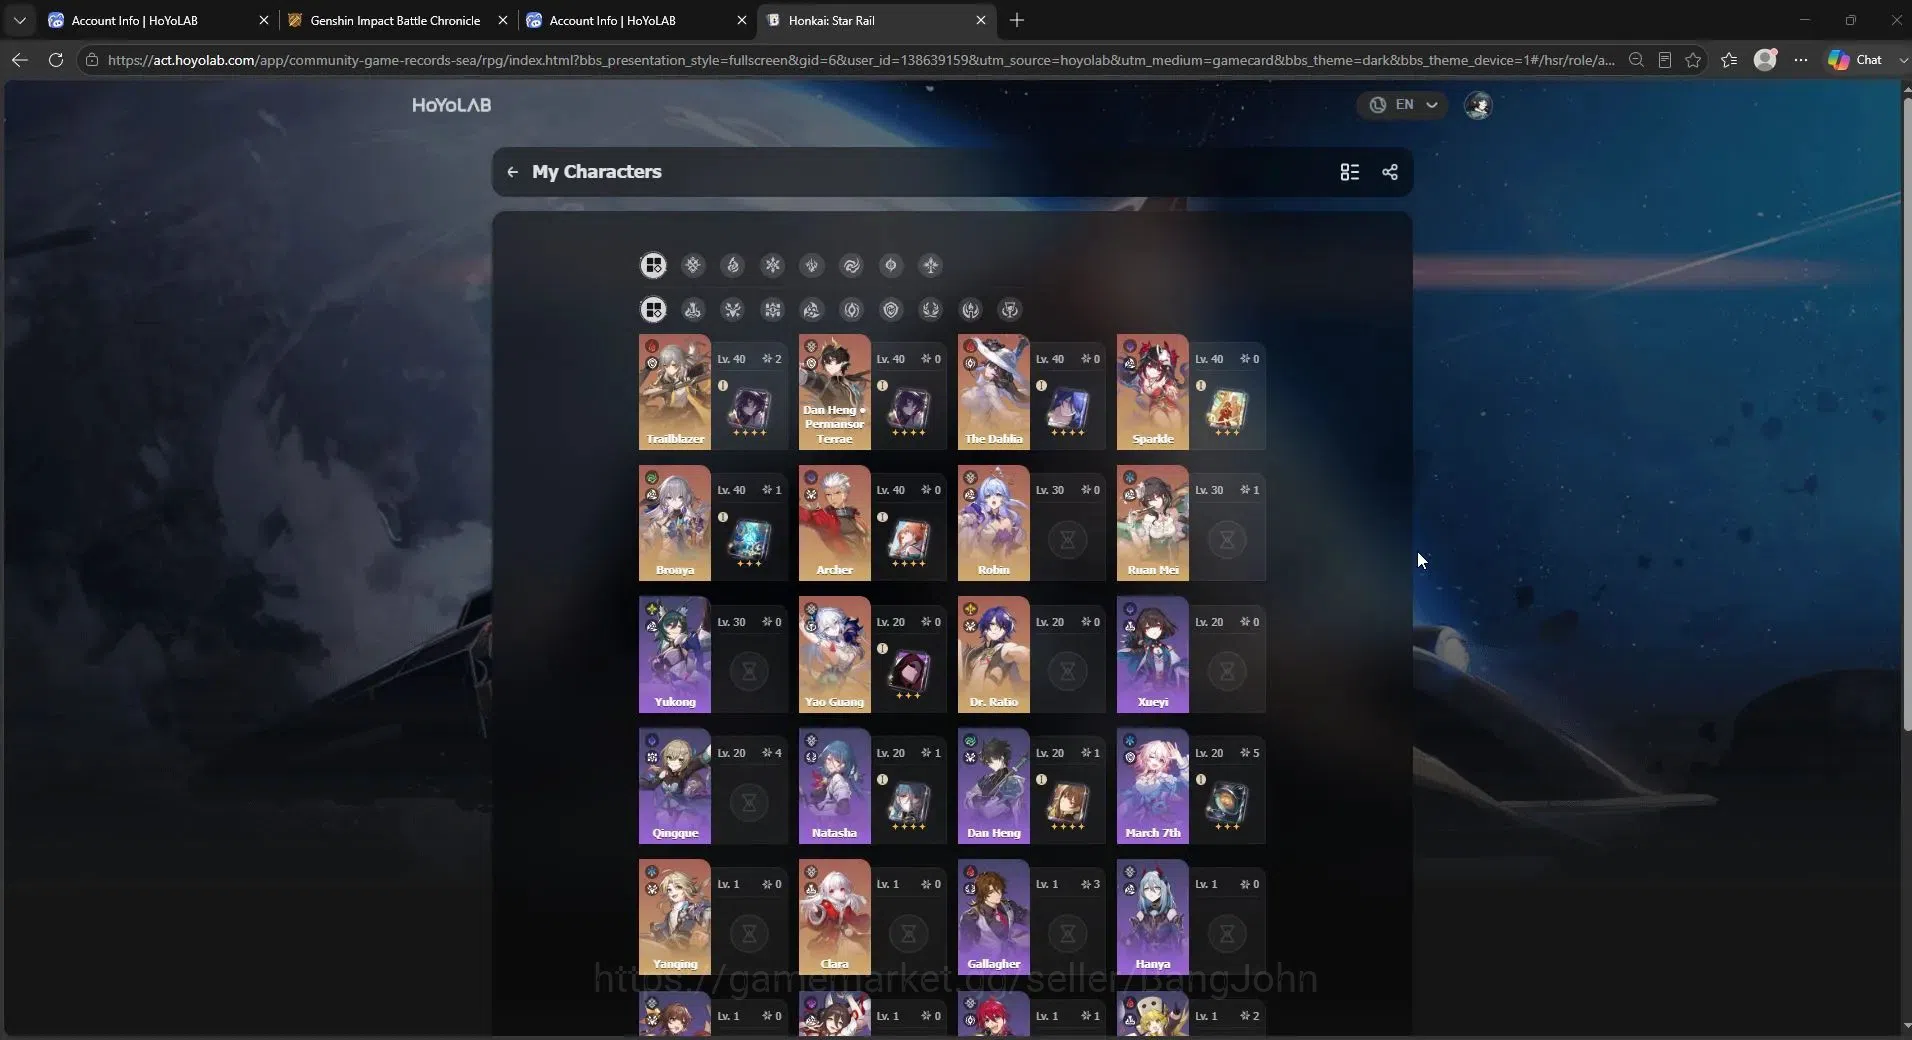Screen dimensions: 1912x1040
Task: Open the browser favorites list
Action: click(x=1729, y=60)
